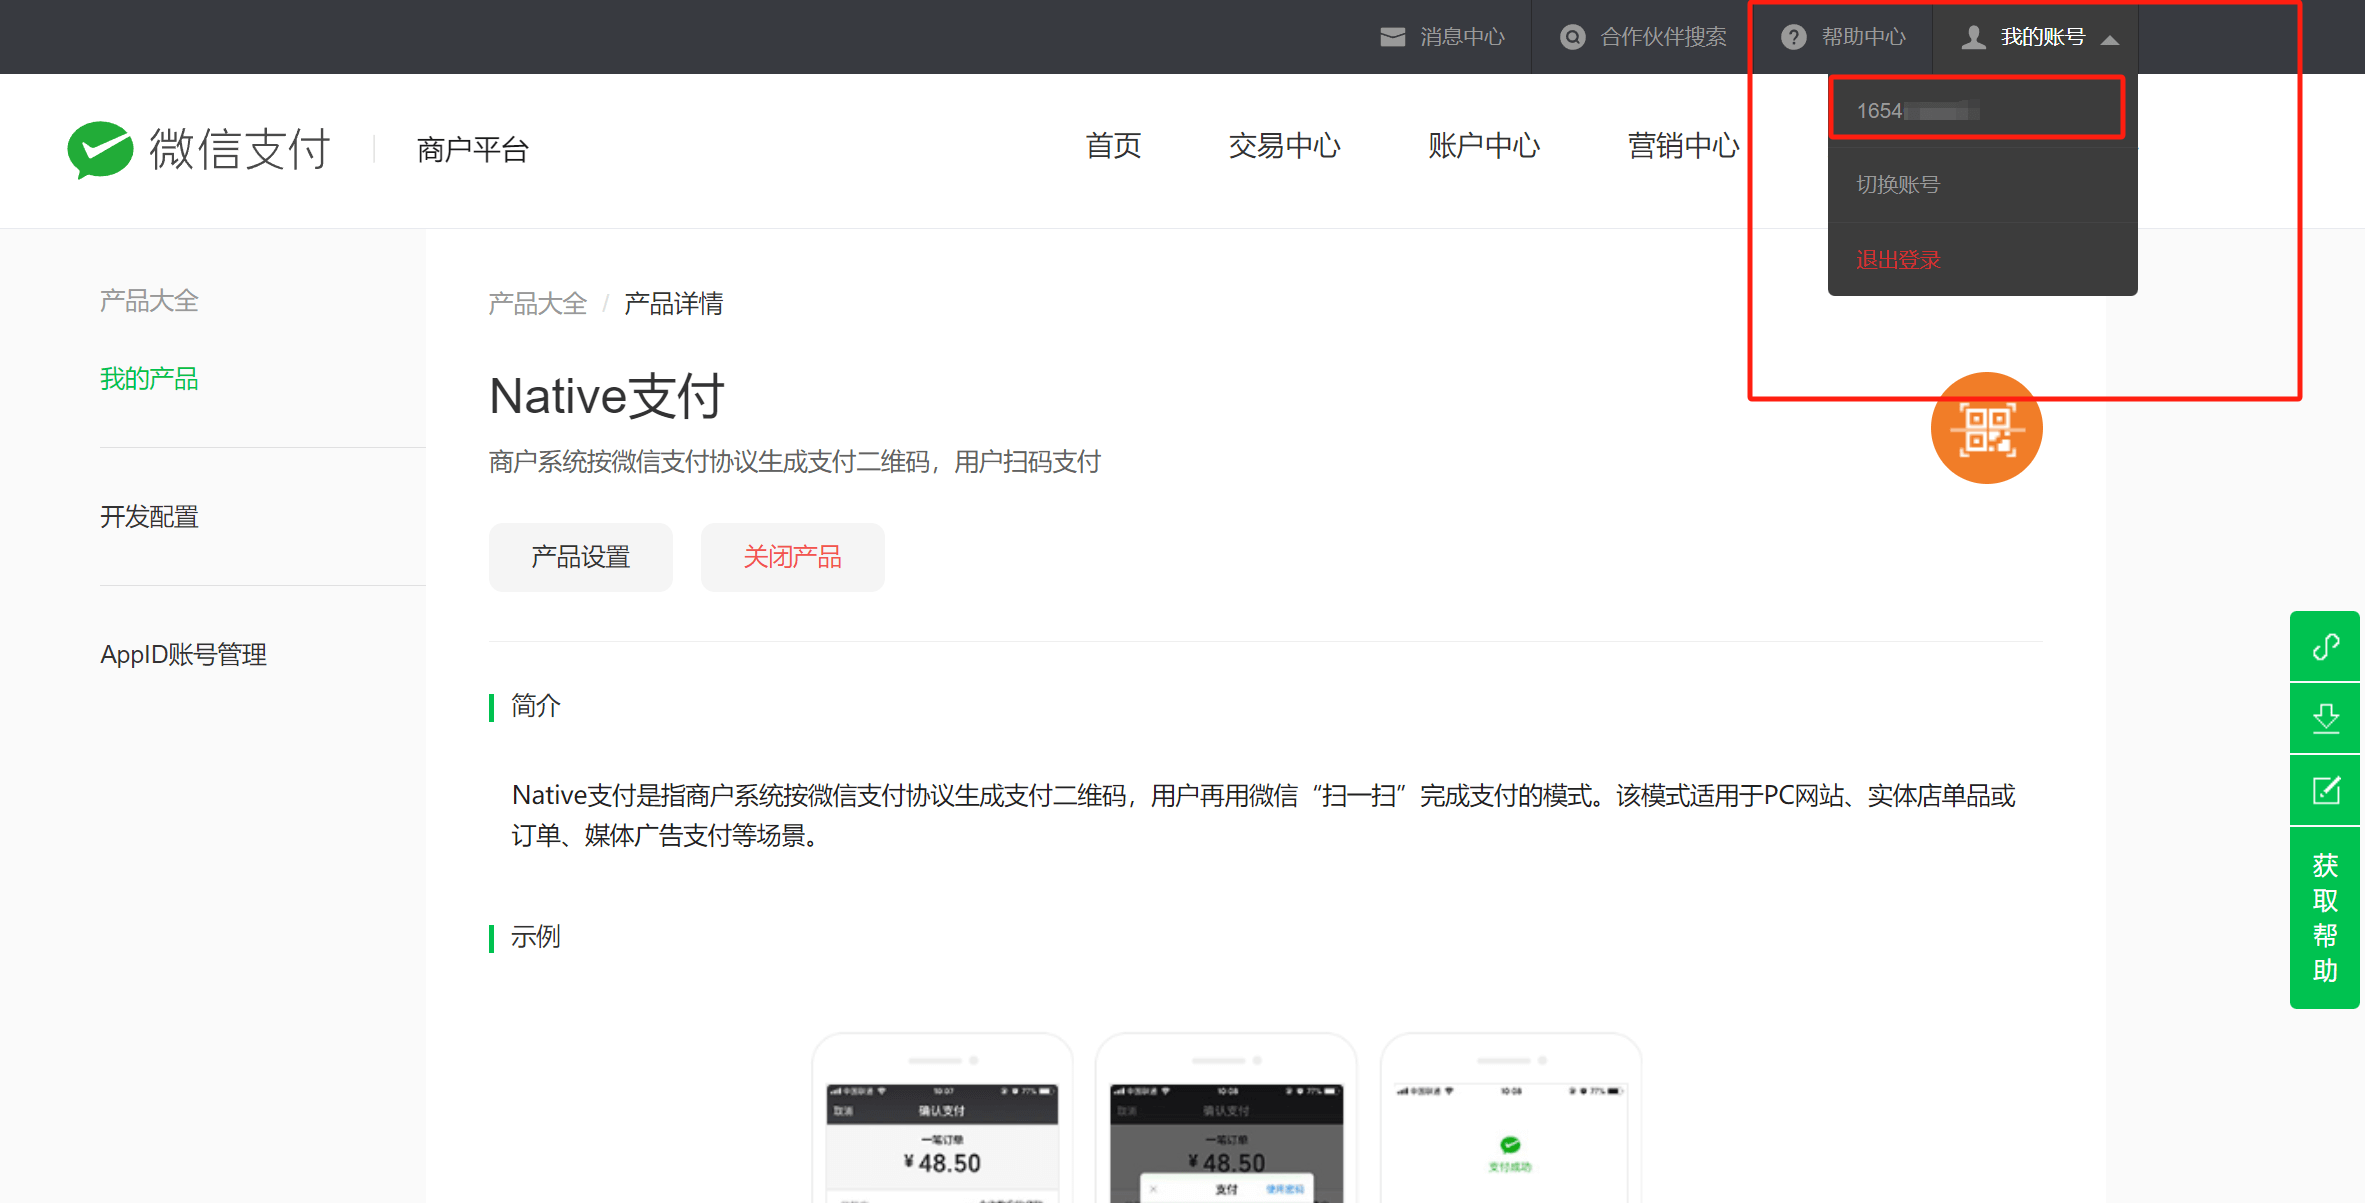
Task: Open 营销中心 navigation tab
Action: tap(1684, 146)
